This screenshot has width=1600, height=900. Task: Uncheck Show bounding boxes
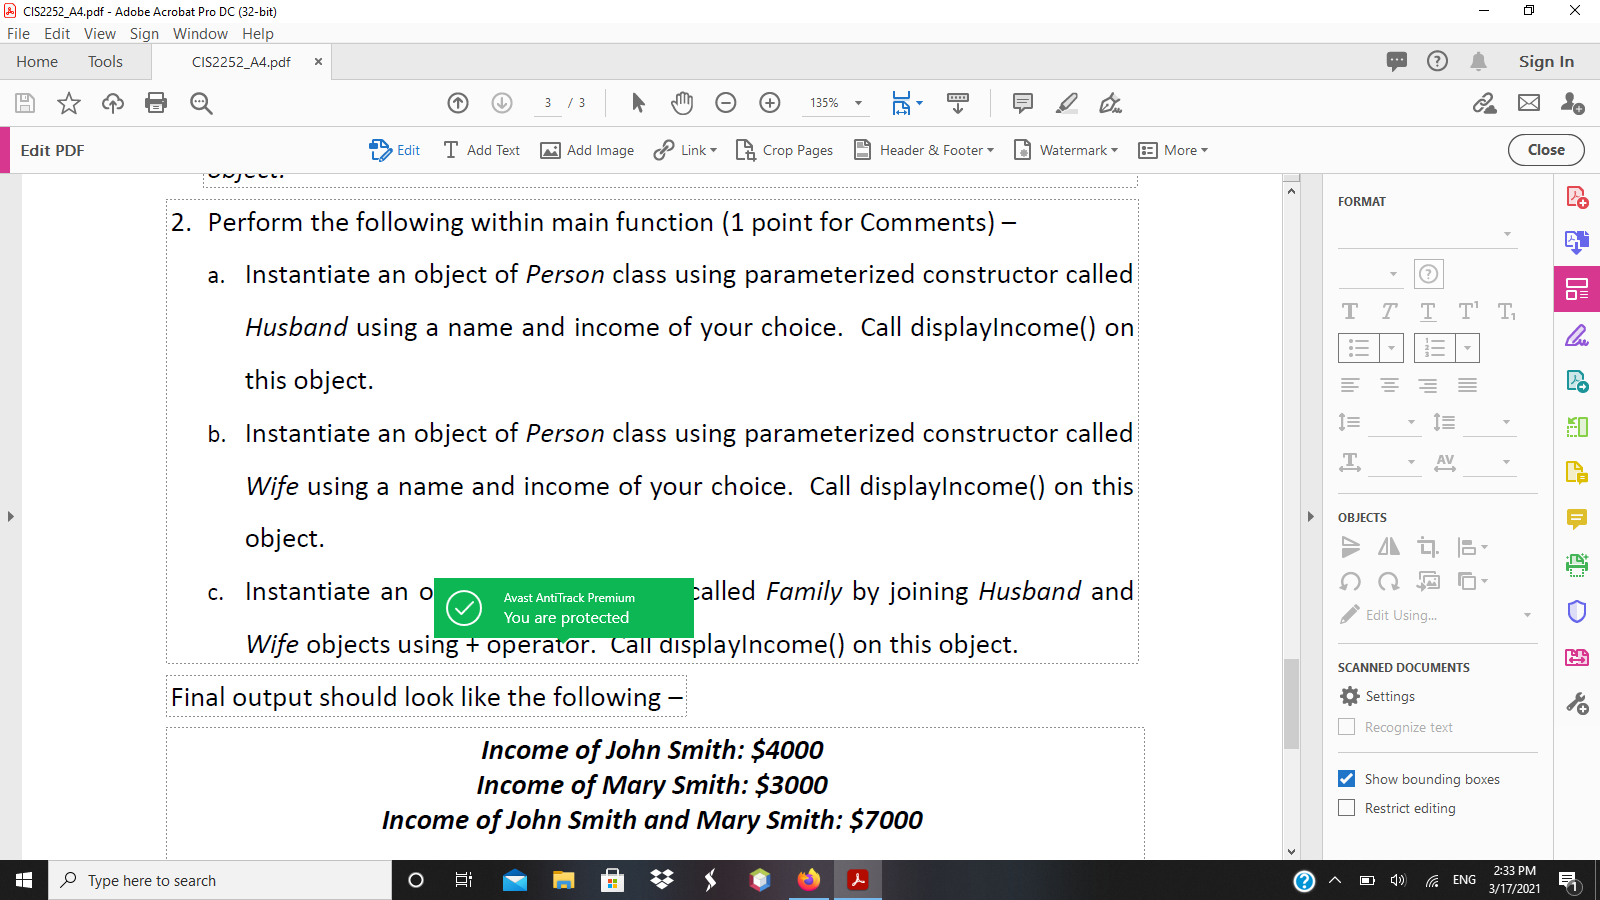pos(1346,778)
